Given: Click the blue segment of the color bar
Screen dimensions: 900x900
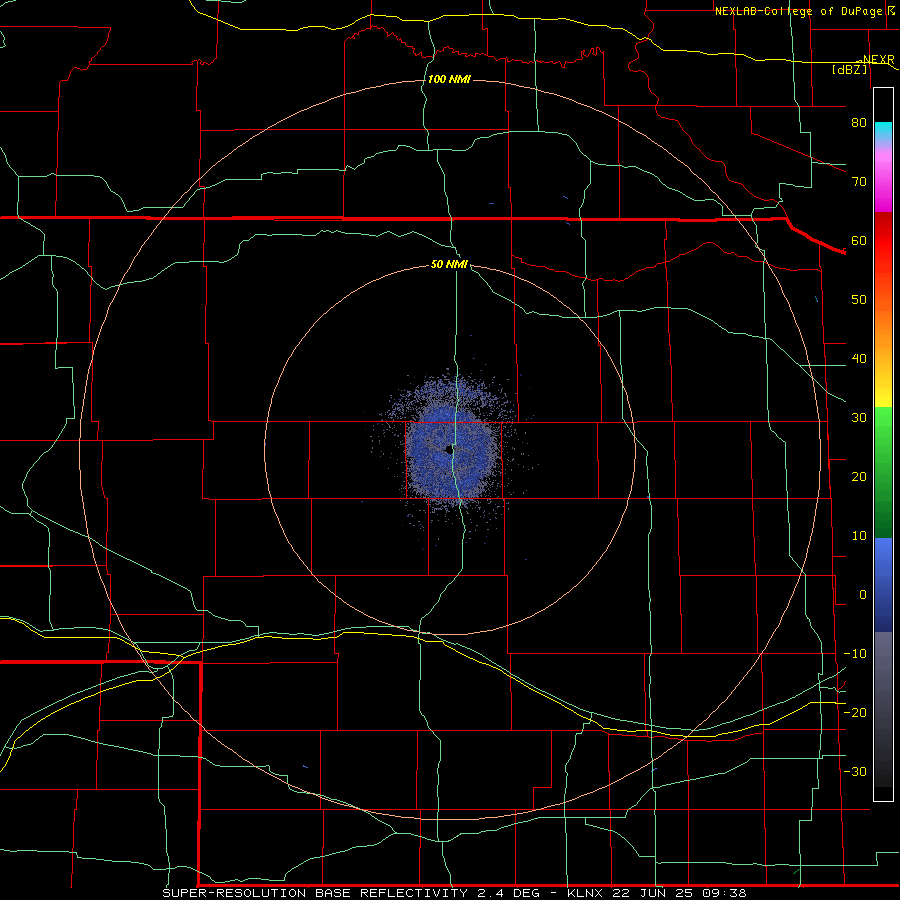Looking at the screenshot, I should [x=883, y=584].
